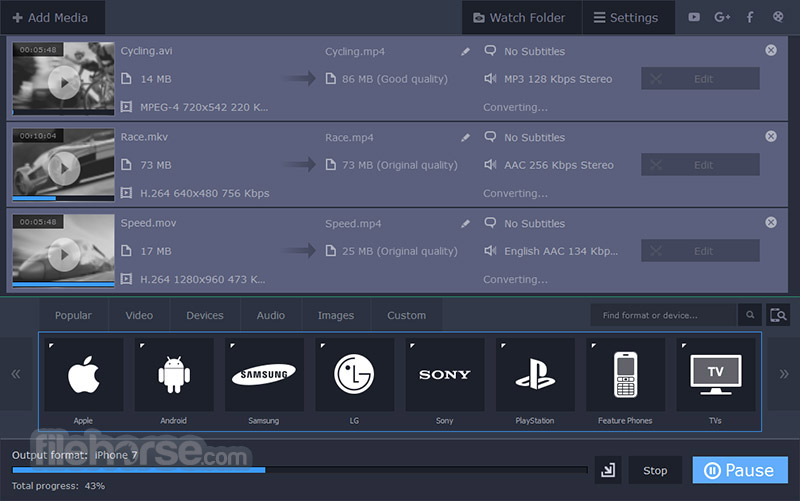Click Edit button for Cycling.avi
The image size is (800, 501).
[x=700, y=79]
